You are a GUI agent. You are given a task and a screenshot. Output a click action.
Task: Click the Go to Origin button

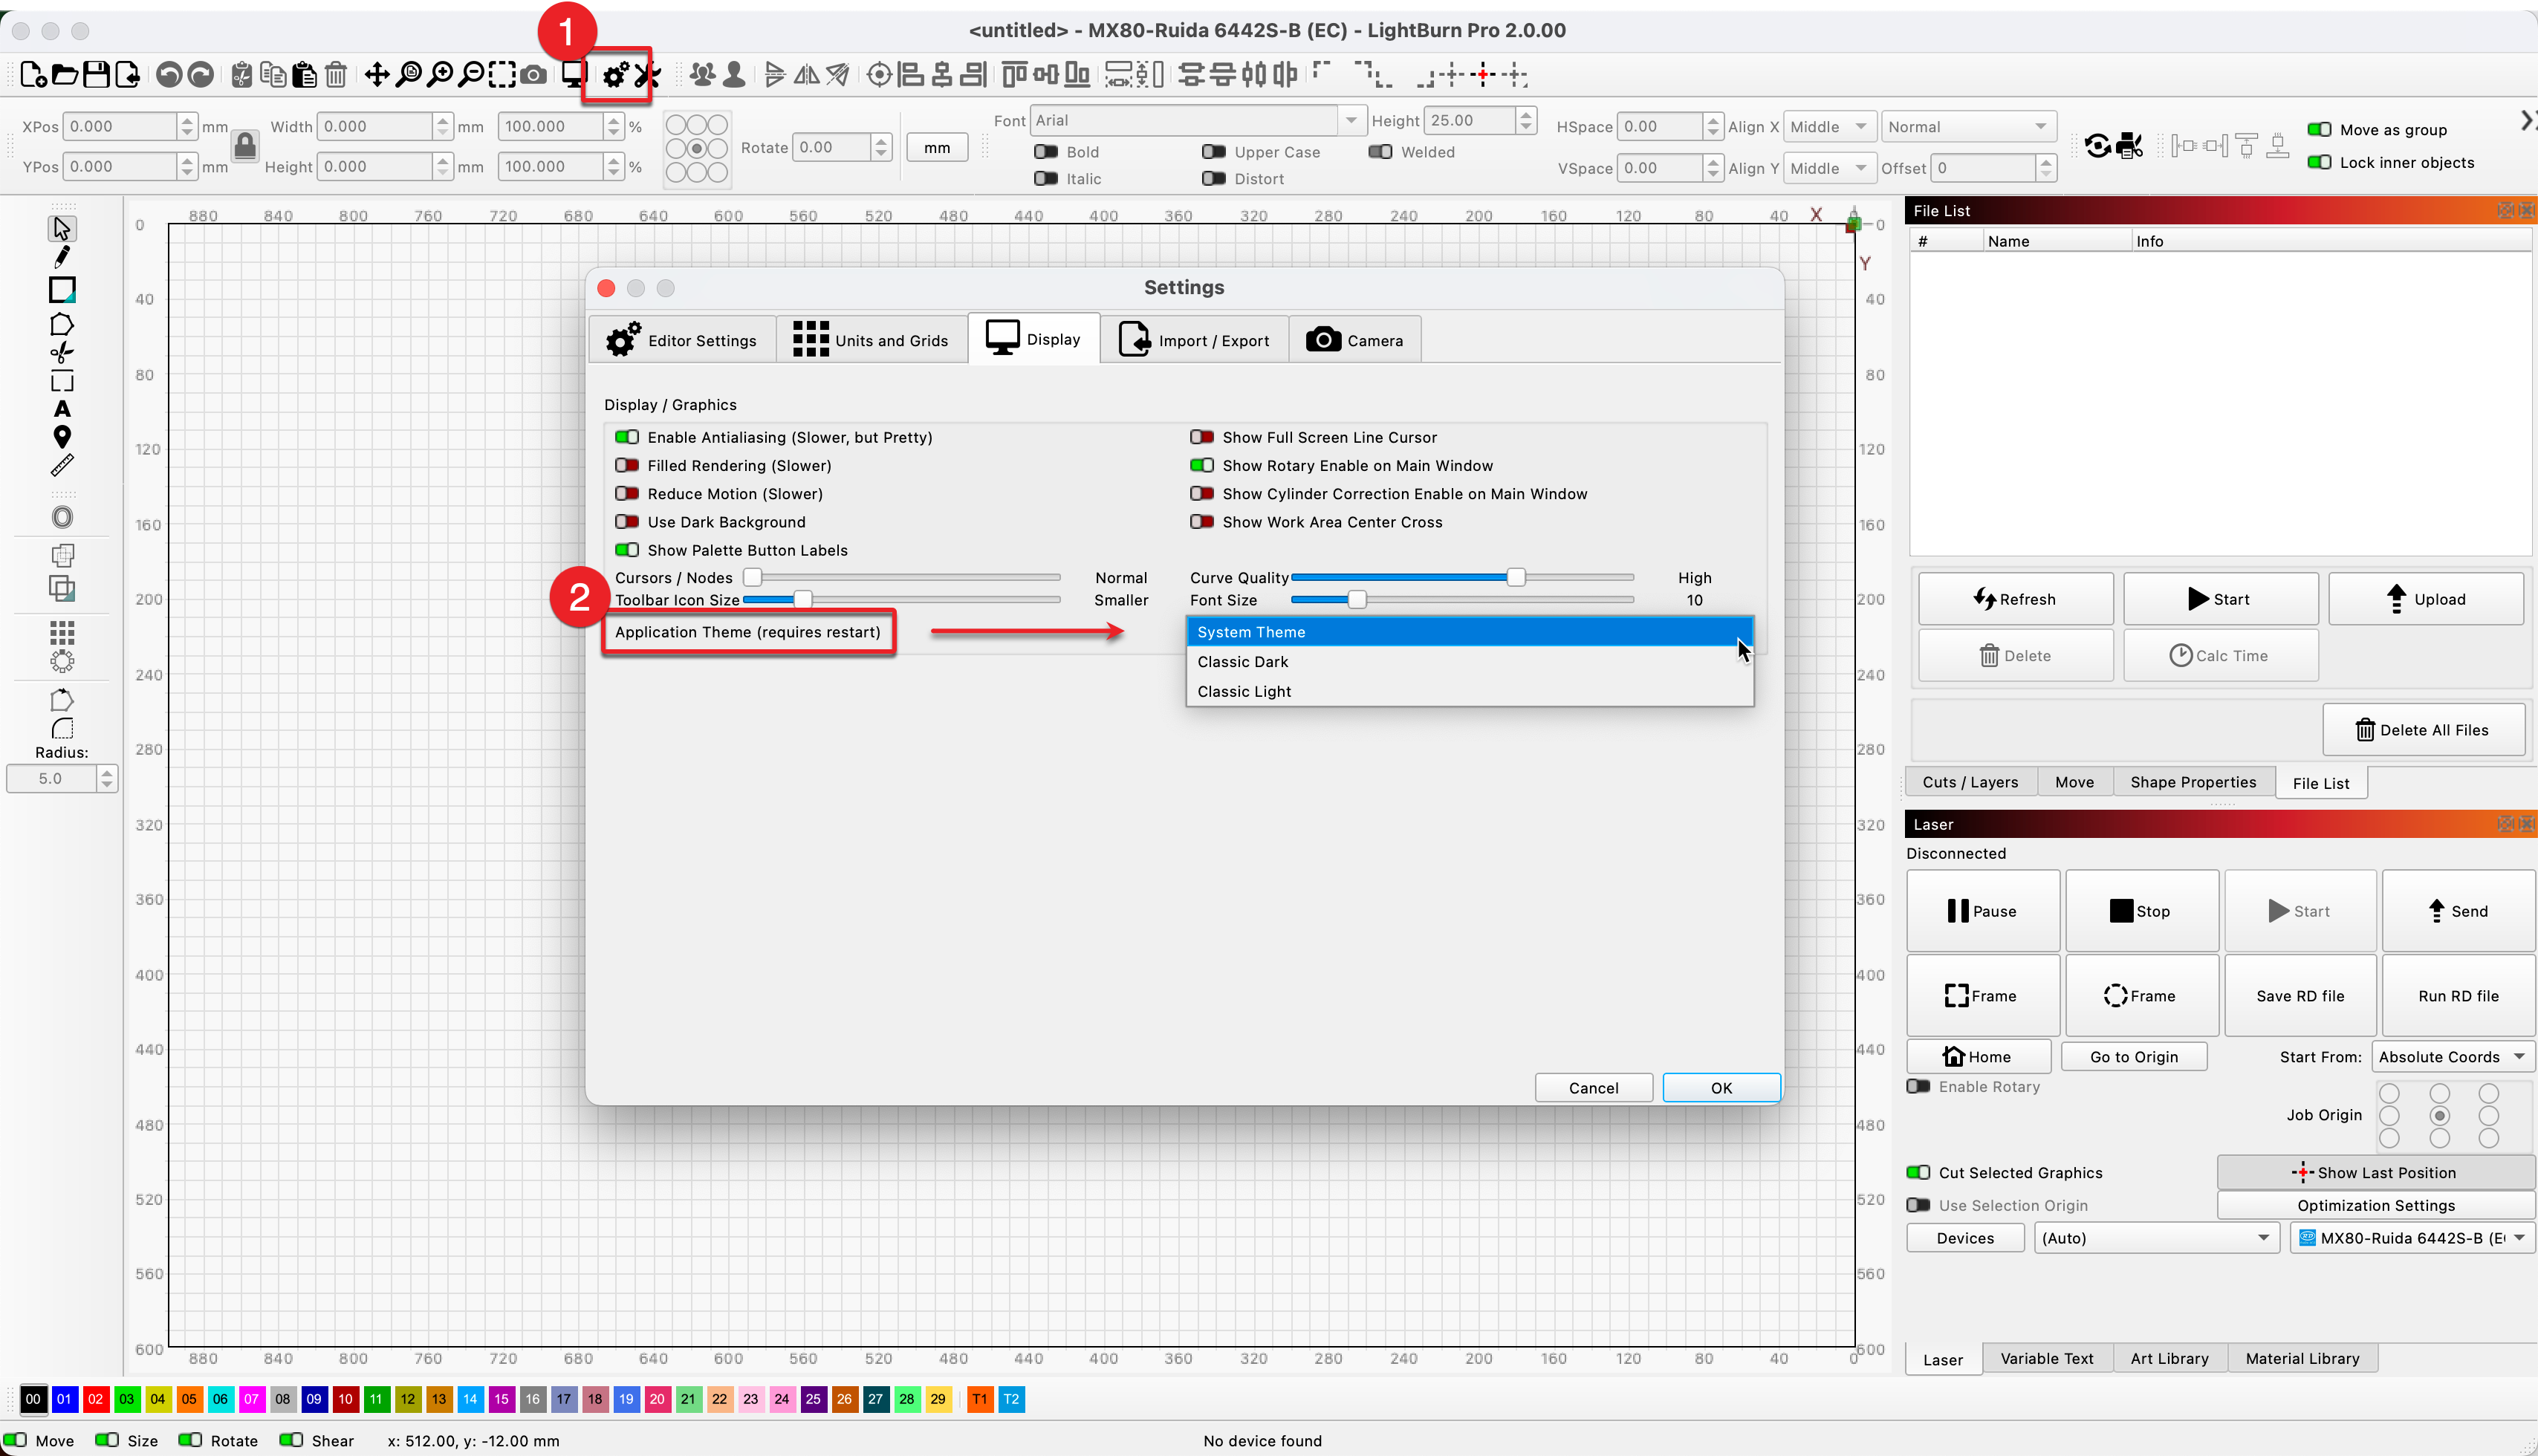(2134, 1057)
